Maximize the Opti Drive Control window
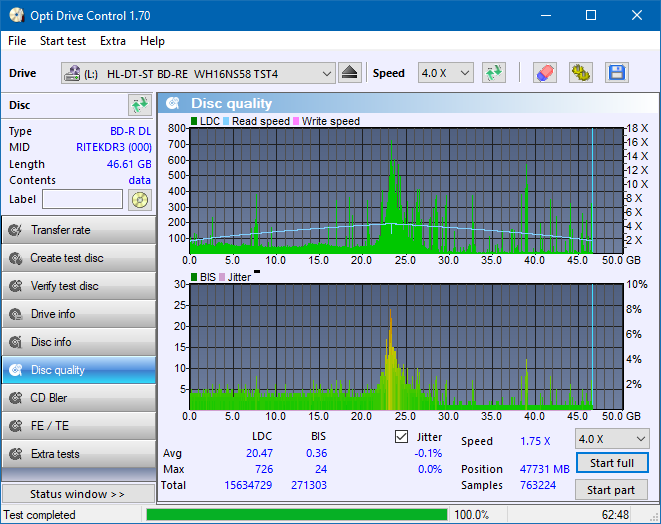Viewport: 661px width, 524px height. [x=591, y=15]
